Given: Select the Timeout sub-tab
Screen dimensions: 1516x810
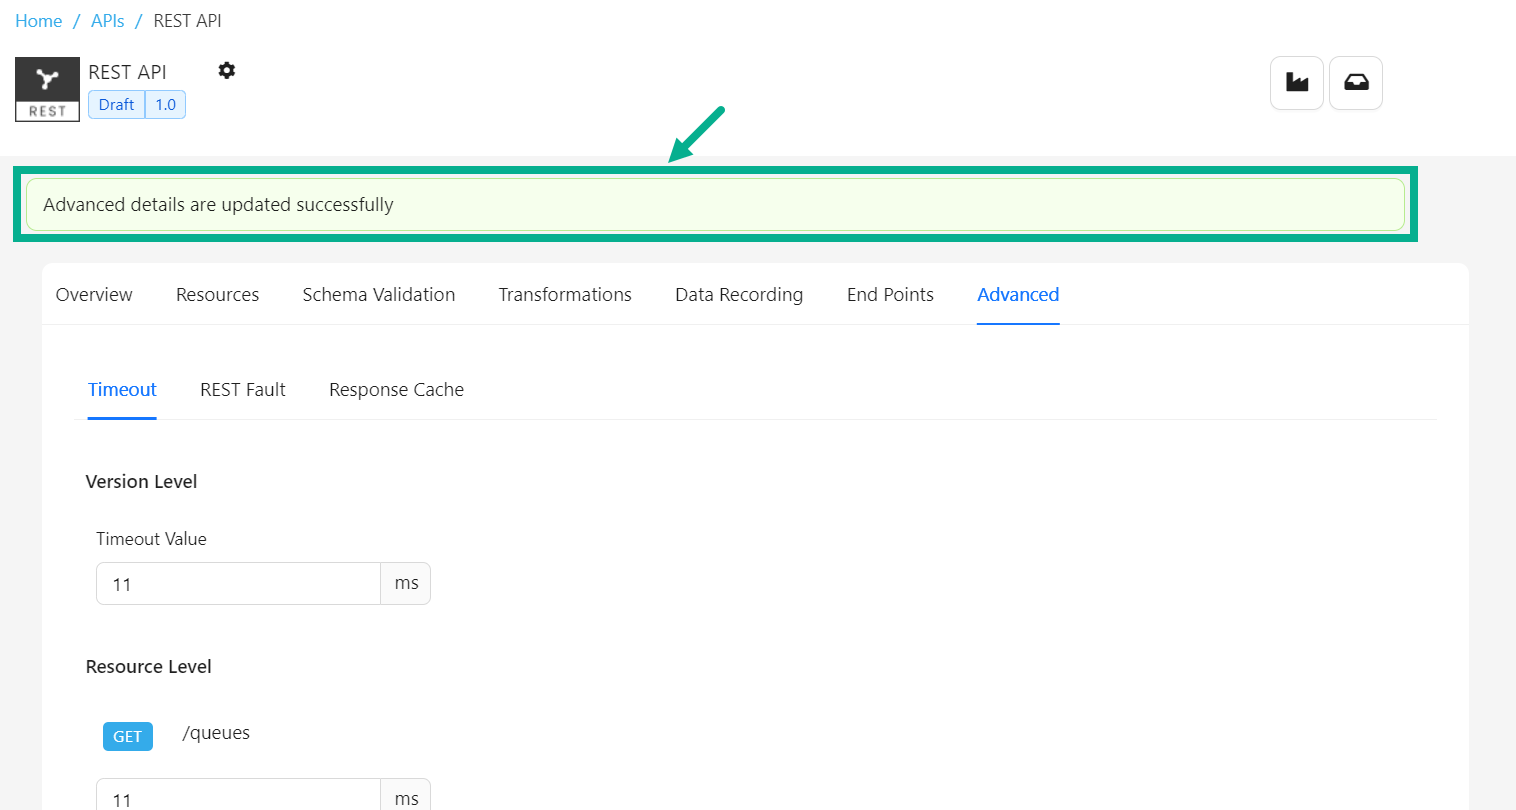Looking at the screenshot, I should 122,390.
